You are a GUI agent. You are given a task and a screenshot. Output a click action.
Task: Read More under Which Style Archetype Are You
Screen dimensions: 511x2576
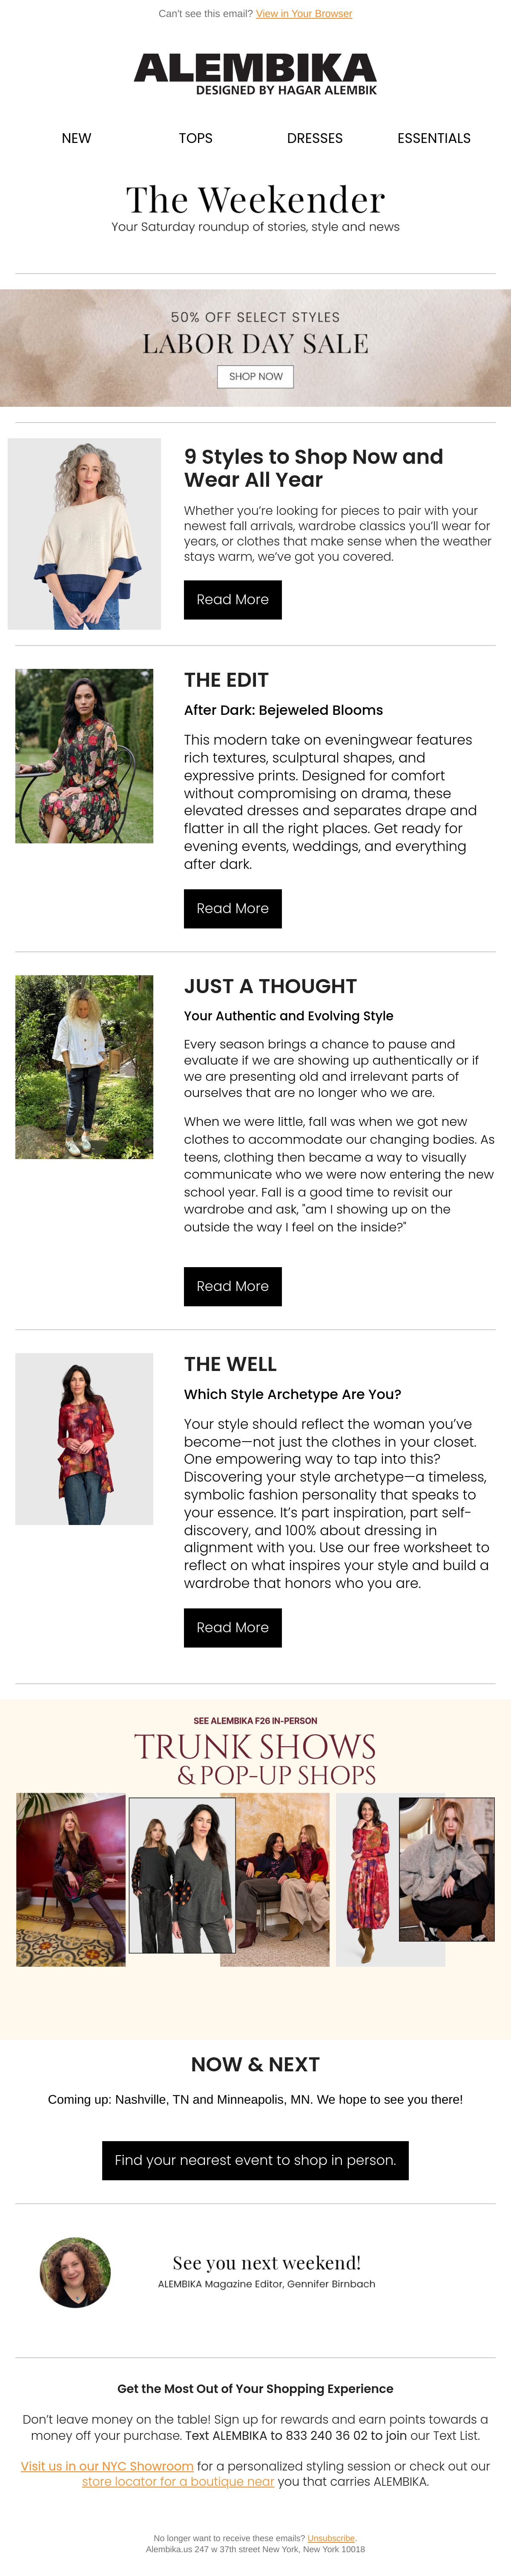pyautogui.click(x=233, y=1627)
